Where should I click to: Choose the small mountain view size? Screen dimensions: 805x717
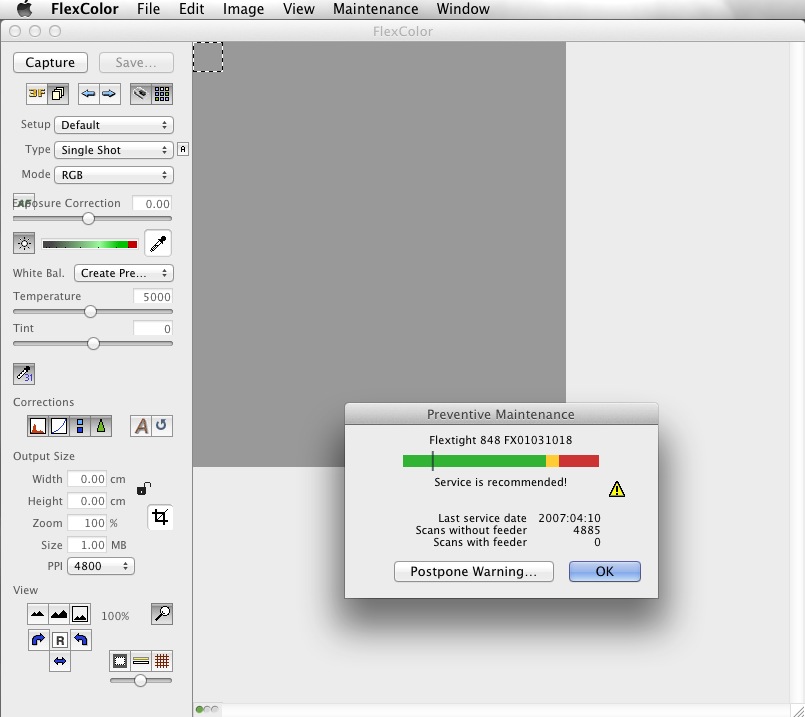(x=37, y=614)
